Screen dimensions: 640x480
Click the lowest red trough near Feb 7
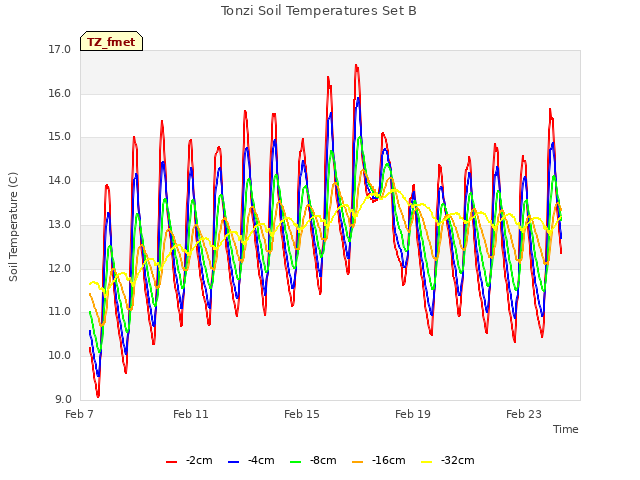click(98, 396)
